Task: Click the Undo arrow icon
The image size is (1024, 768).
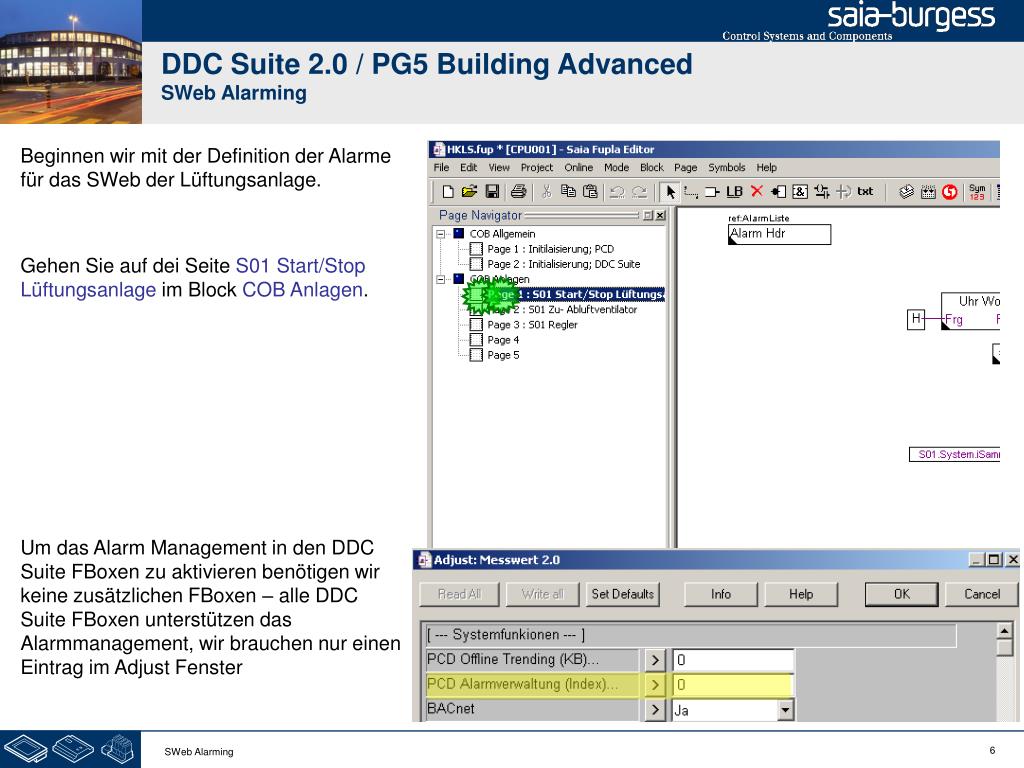Action: 617,192
